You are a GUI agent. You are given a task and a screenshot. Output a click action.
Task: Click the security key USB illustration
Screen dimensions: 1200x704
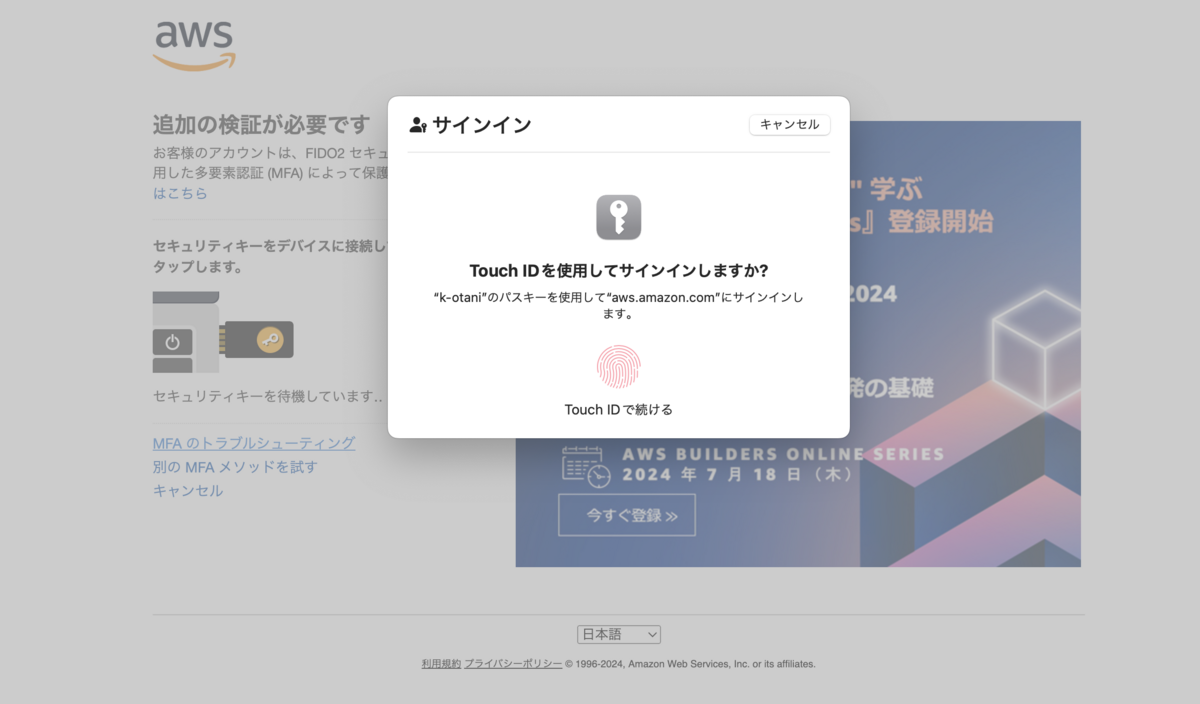pos(223,333)
